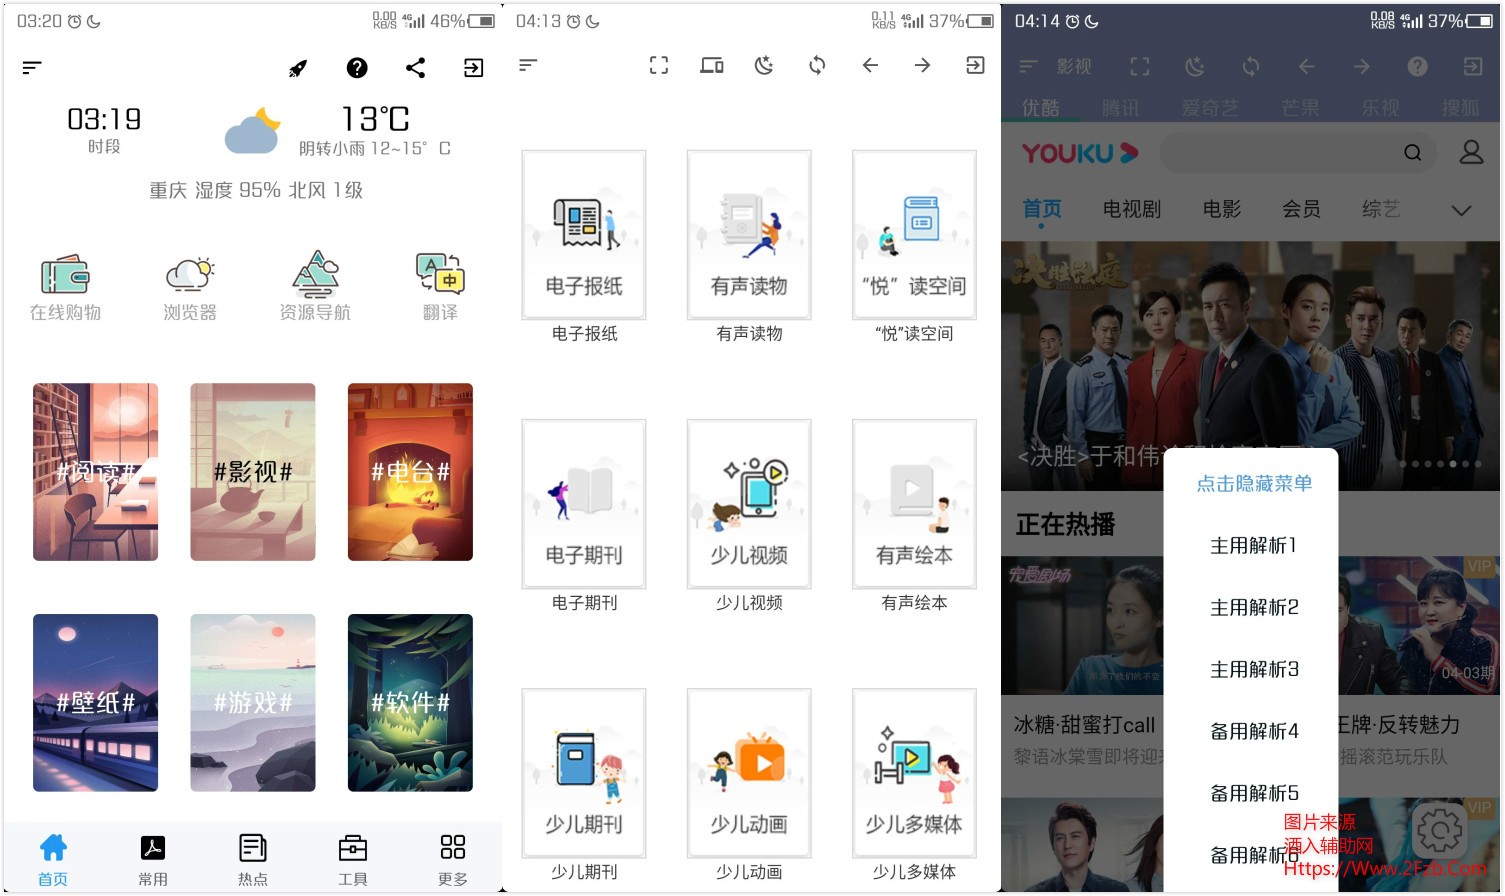Click the YOUKU logo
Image resolution: width=1505 pixels, height=896 pixels.
tap(1080, 153)
